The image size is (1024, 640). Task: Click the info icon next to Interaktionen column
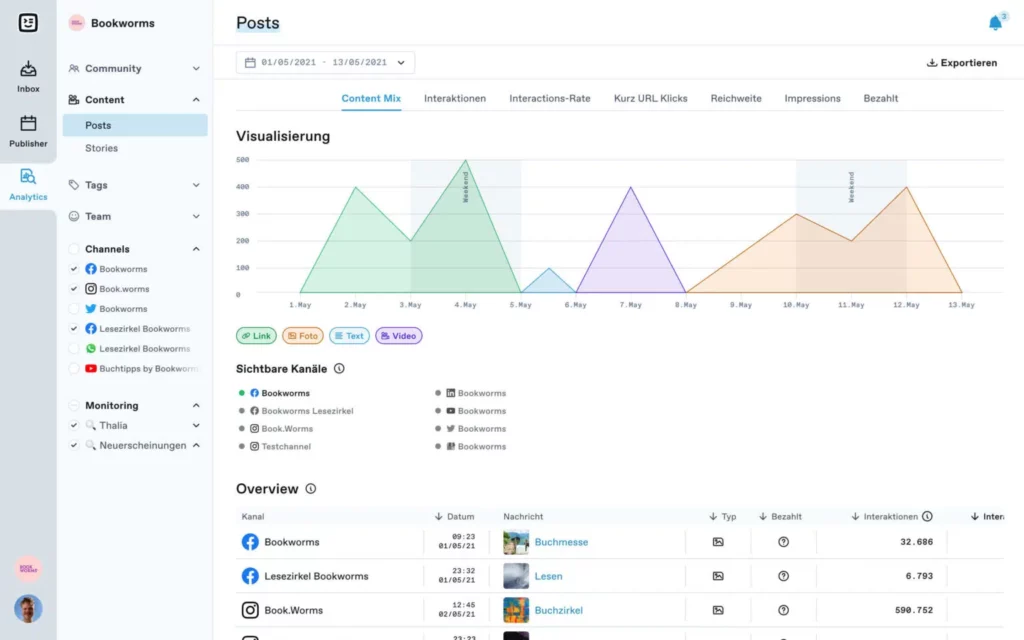(927, 516)
